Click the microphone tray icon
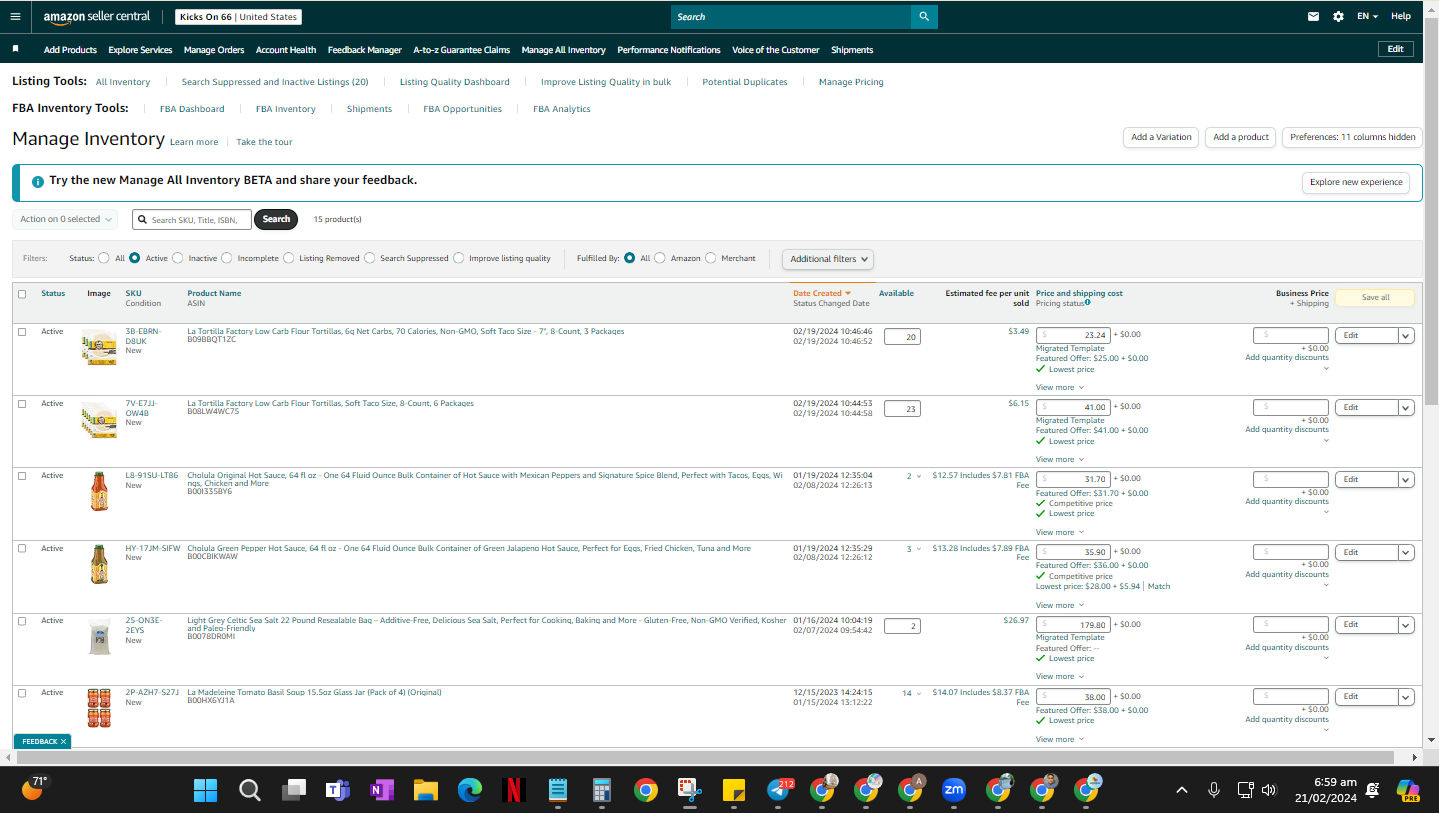This screenshot has height=813, width=1439. point(1214,790)
